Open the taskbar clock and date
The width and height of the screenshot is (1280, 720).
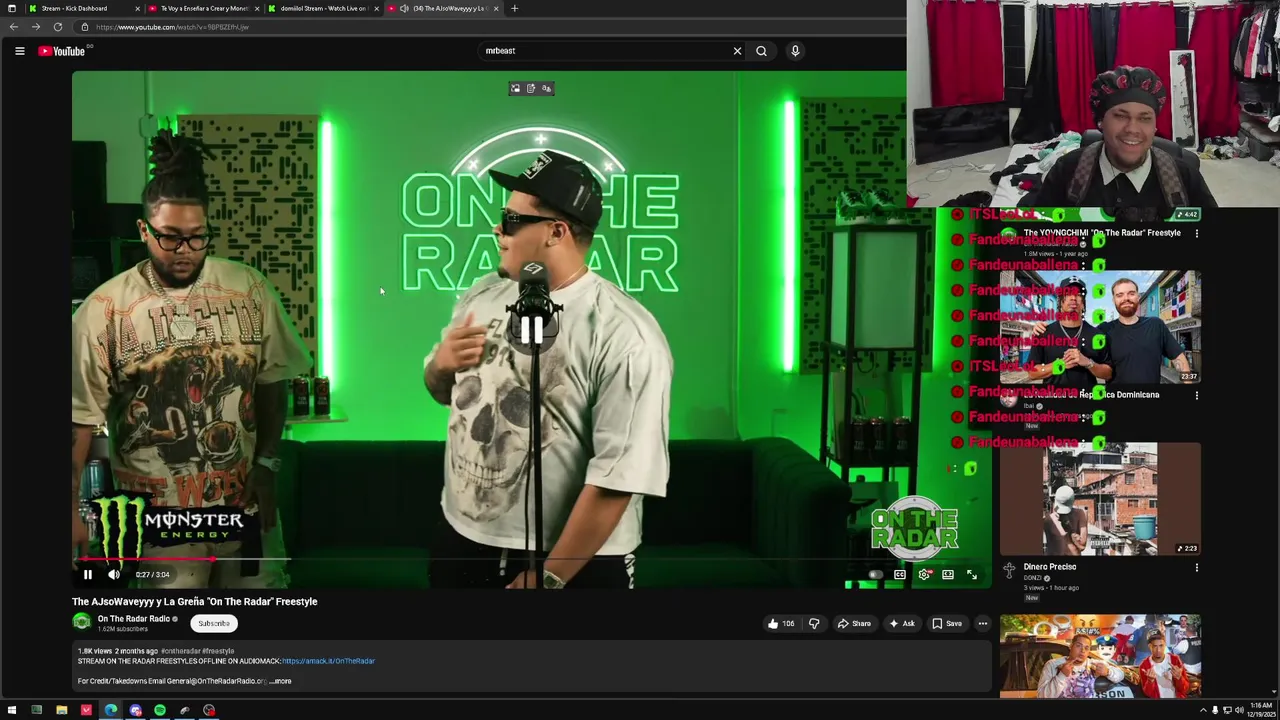point(1260,710)
